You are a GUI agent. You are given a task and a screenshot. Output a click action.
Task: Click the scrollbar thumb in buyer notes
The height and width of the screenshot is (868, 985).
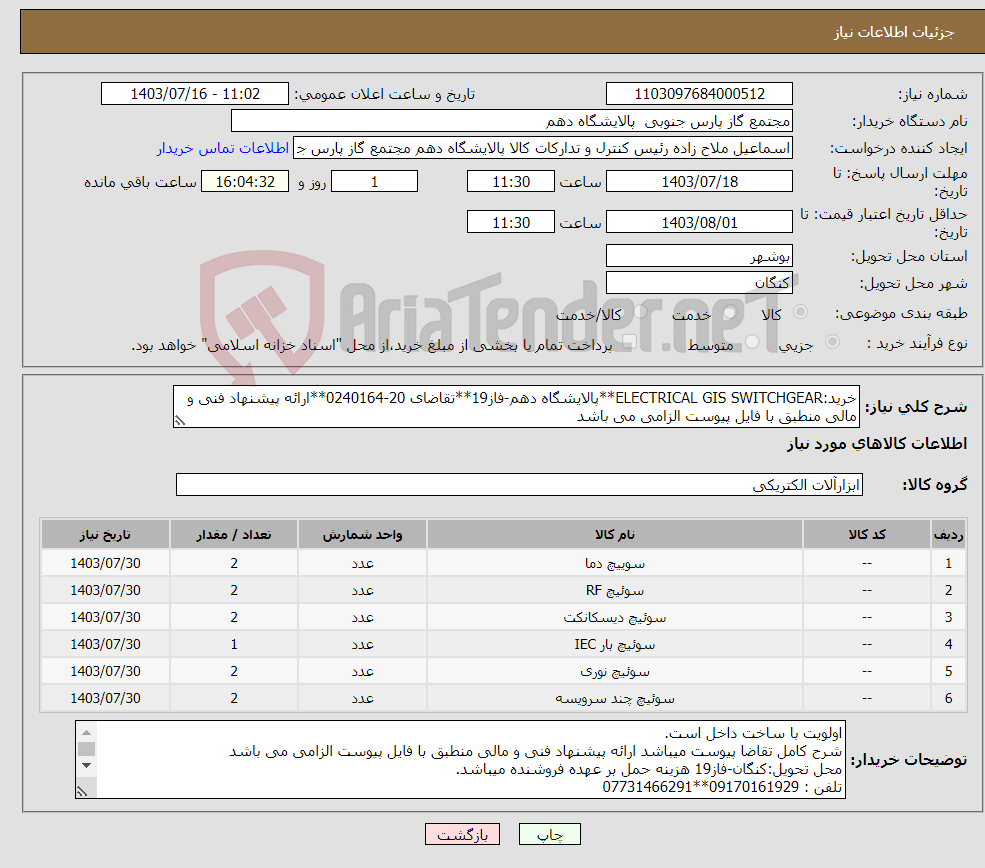(x=87, y=749)
